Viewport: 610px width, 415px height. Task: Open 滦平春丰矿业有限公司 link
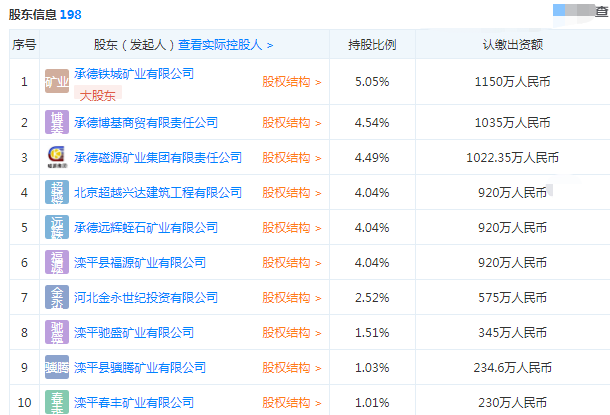click(134, 403)
